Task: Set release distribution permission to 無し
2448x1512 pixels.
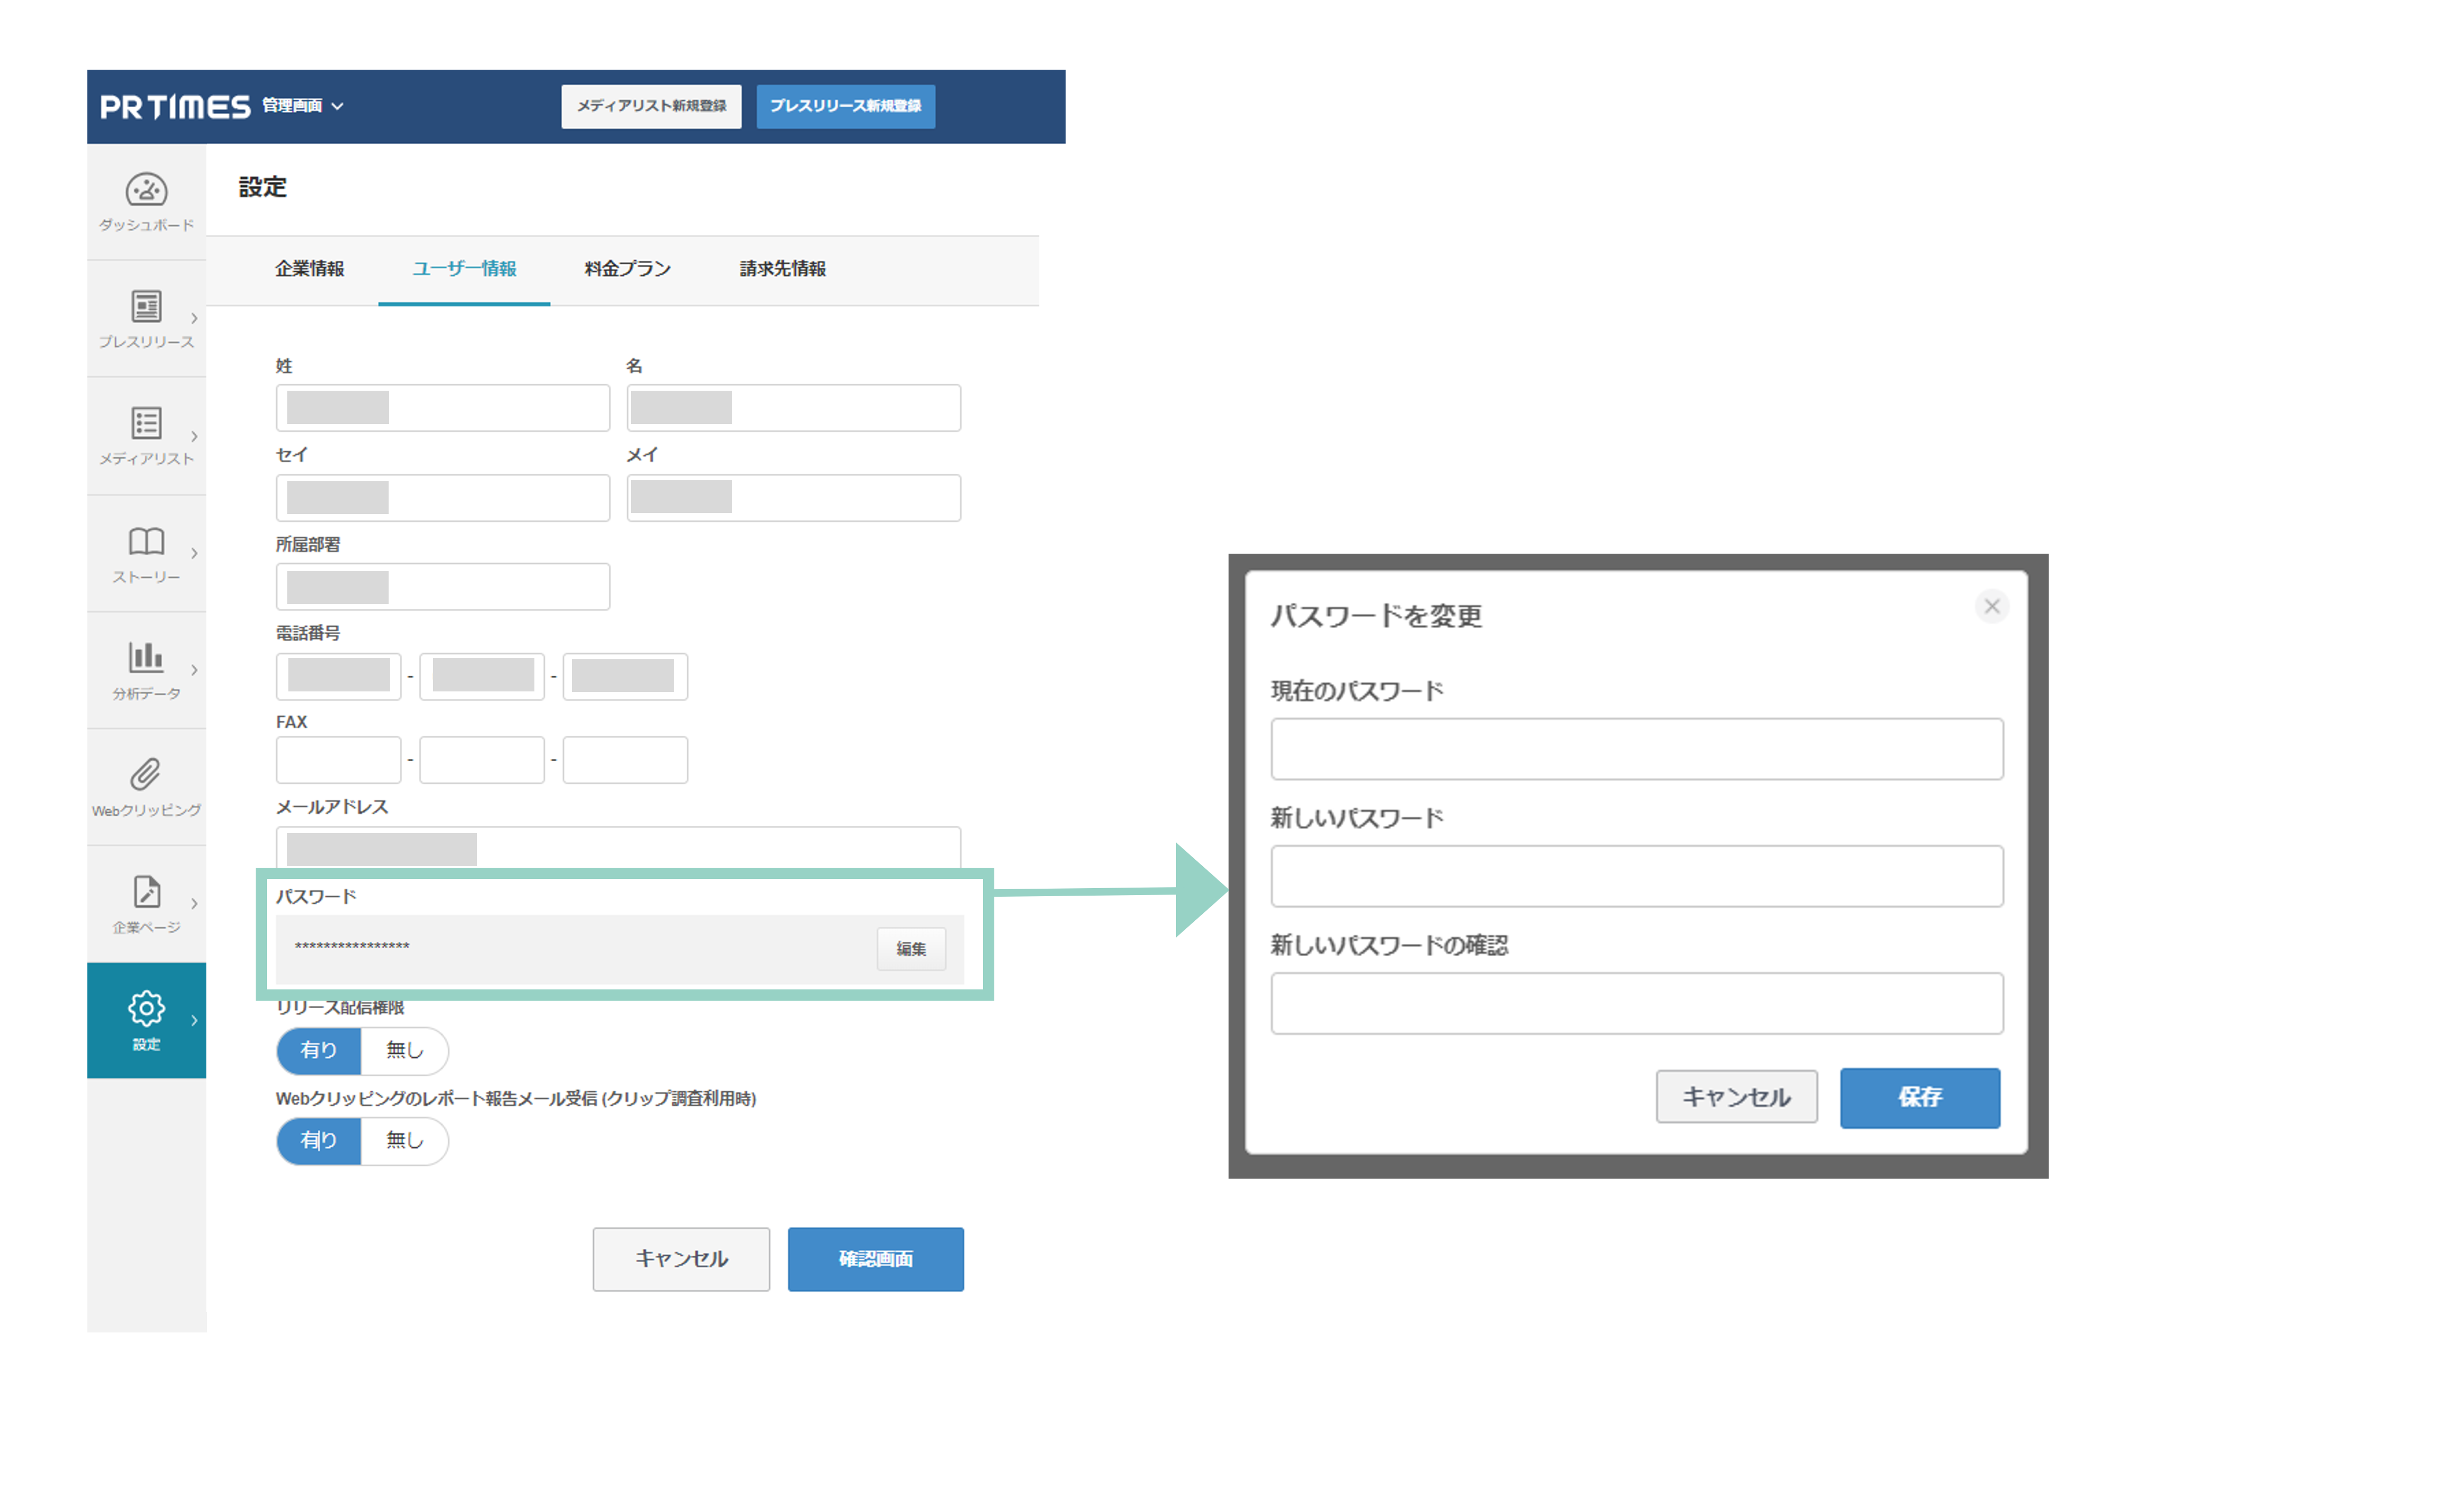Action: [x=404, y=1050]
